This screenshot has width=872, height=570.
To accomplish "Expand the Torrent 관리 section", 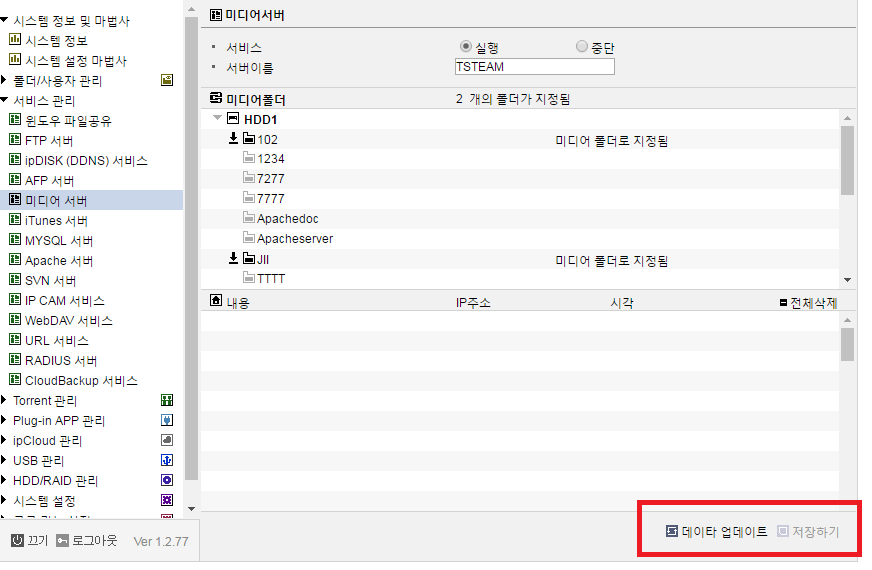I will pos(4,400).
